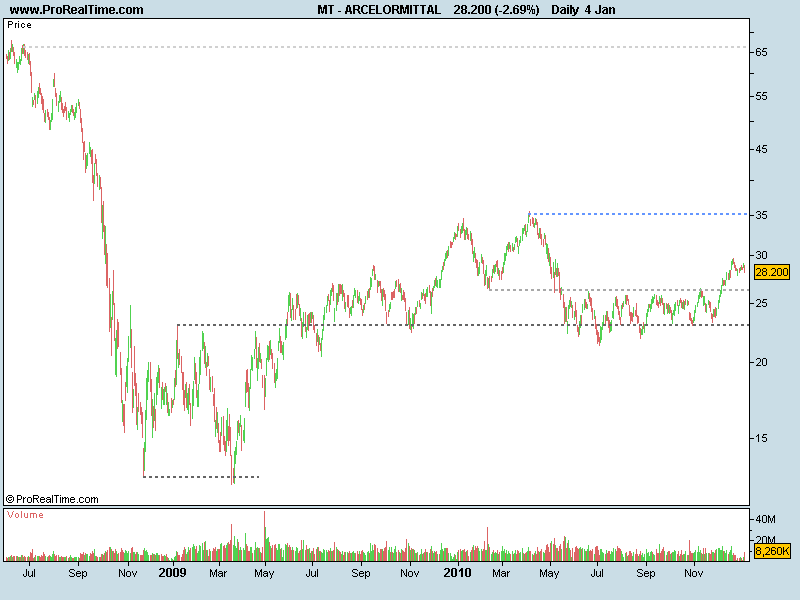Click the 28.200 (-2.69%) quote in header
The height and width of the screenshot is (600, 800).
coord(496,10)
